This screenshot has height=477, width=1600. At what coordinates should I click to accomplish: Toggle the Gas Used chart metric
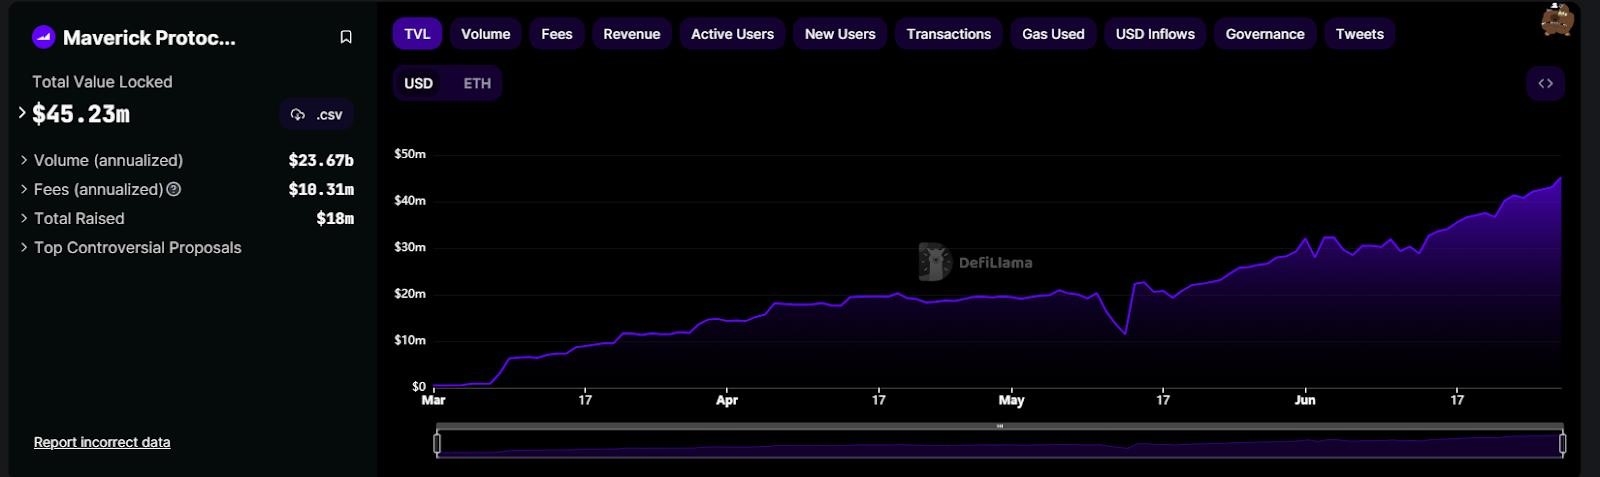(1053, 34)
